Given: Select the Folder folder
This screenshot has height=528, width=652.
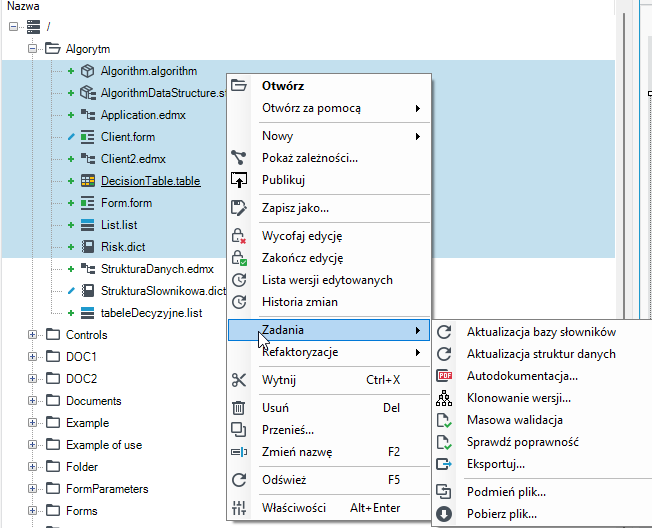Looking at the screenshot, I should [x=82, y=467].
